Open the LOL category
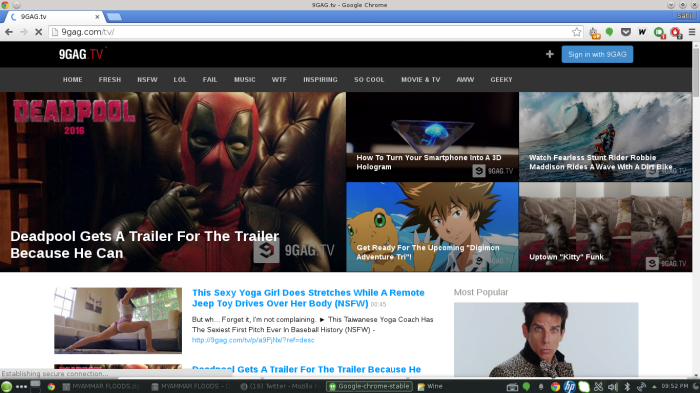The image size is (700, 393). tap(180, 79)
